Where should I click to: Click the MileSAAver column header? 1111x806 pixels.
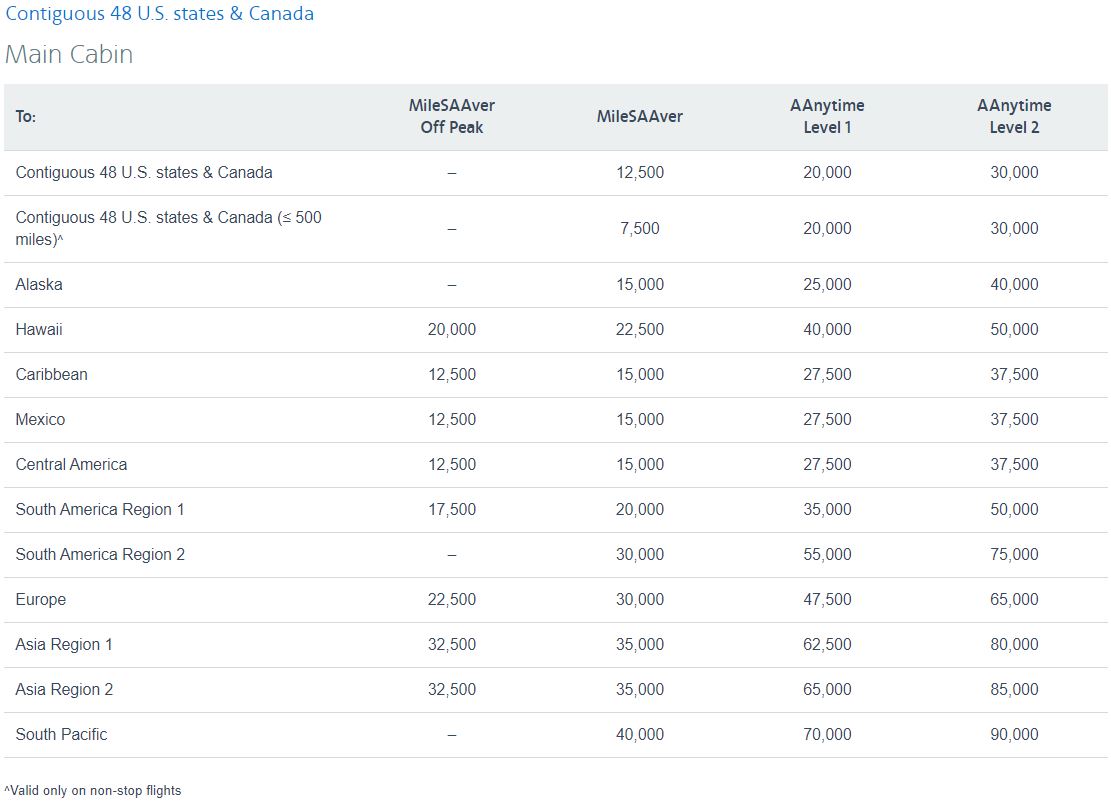pyautogui.click(x=639, y=116)
